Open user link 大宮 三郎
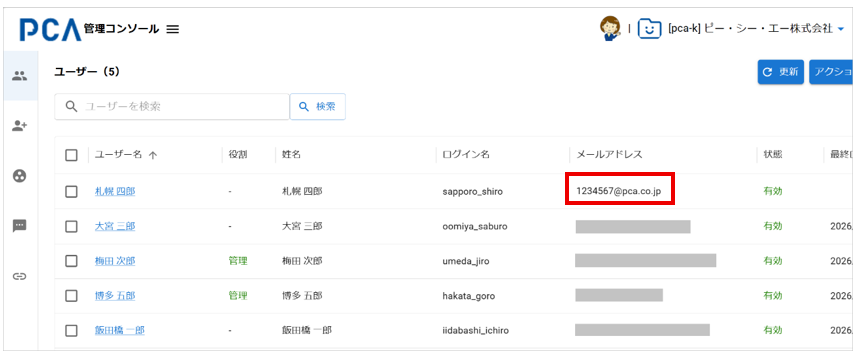The width and height of the screenshot is (860, 360). [x=115, y=226]
